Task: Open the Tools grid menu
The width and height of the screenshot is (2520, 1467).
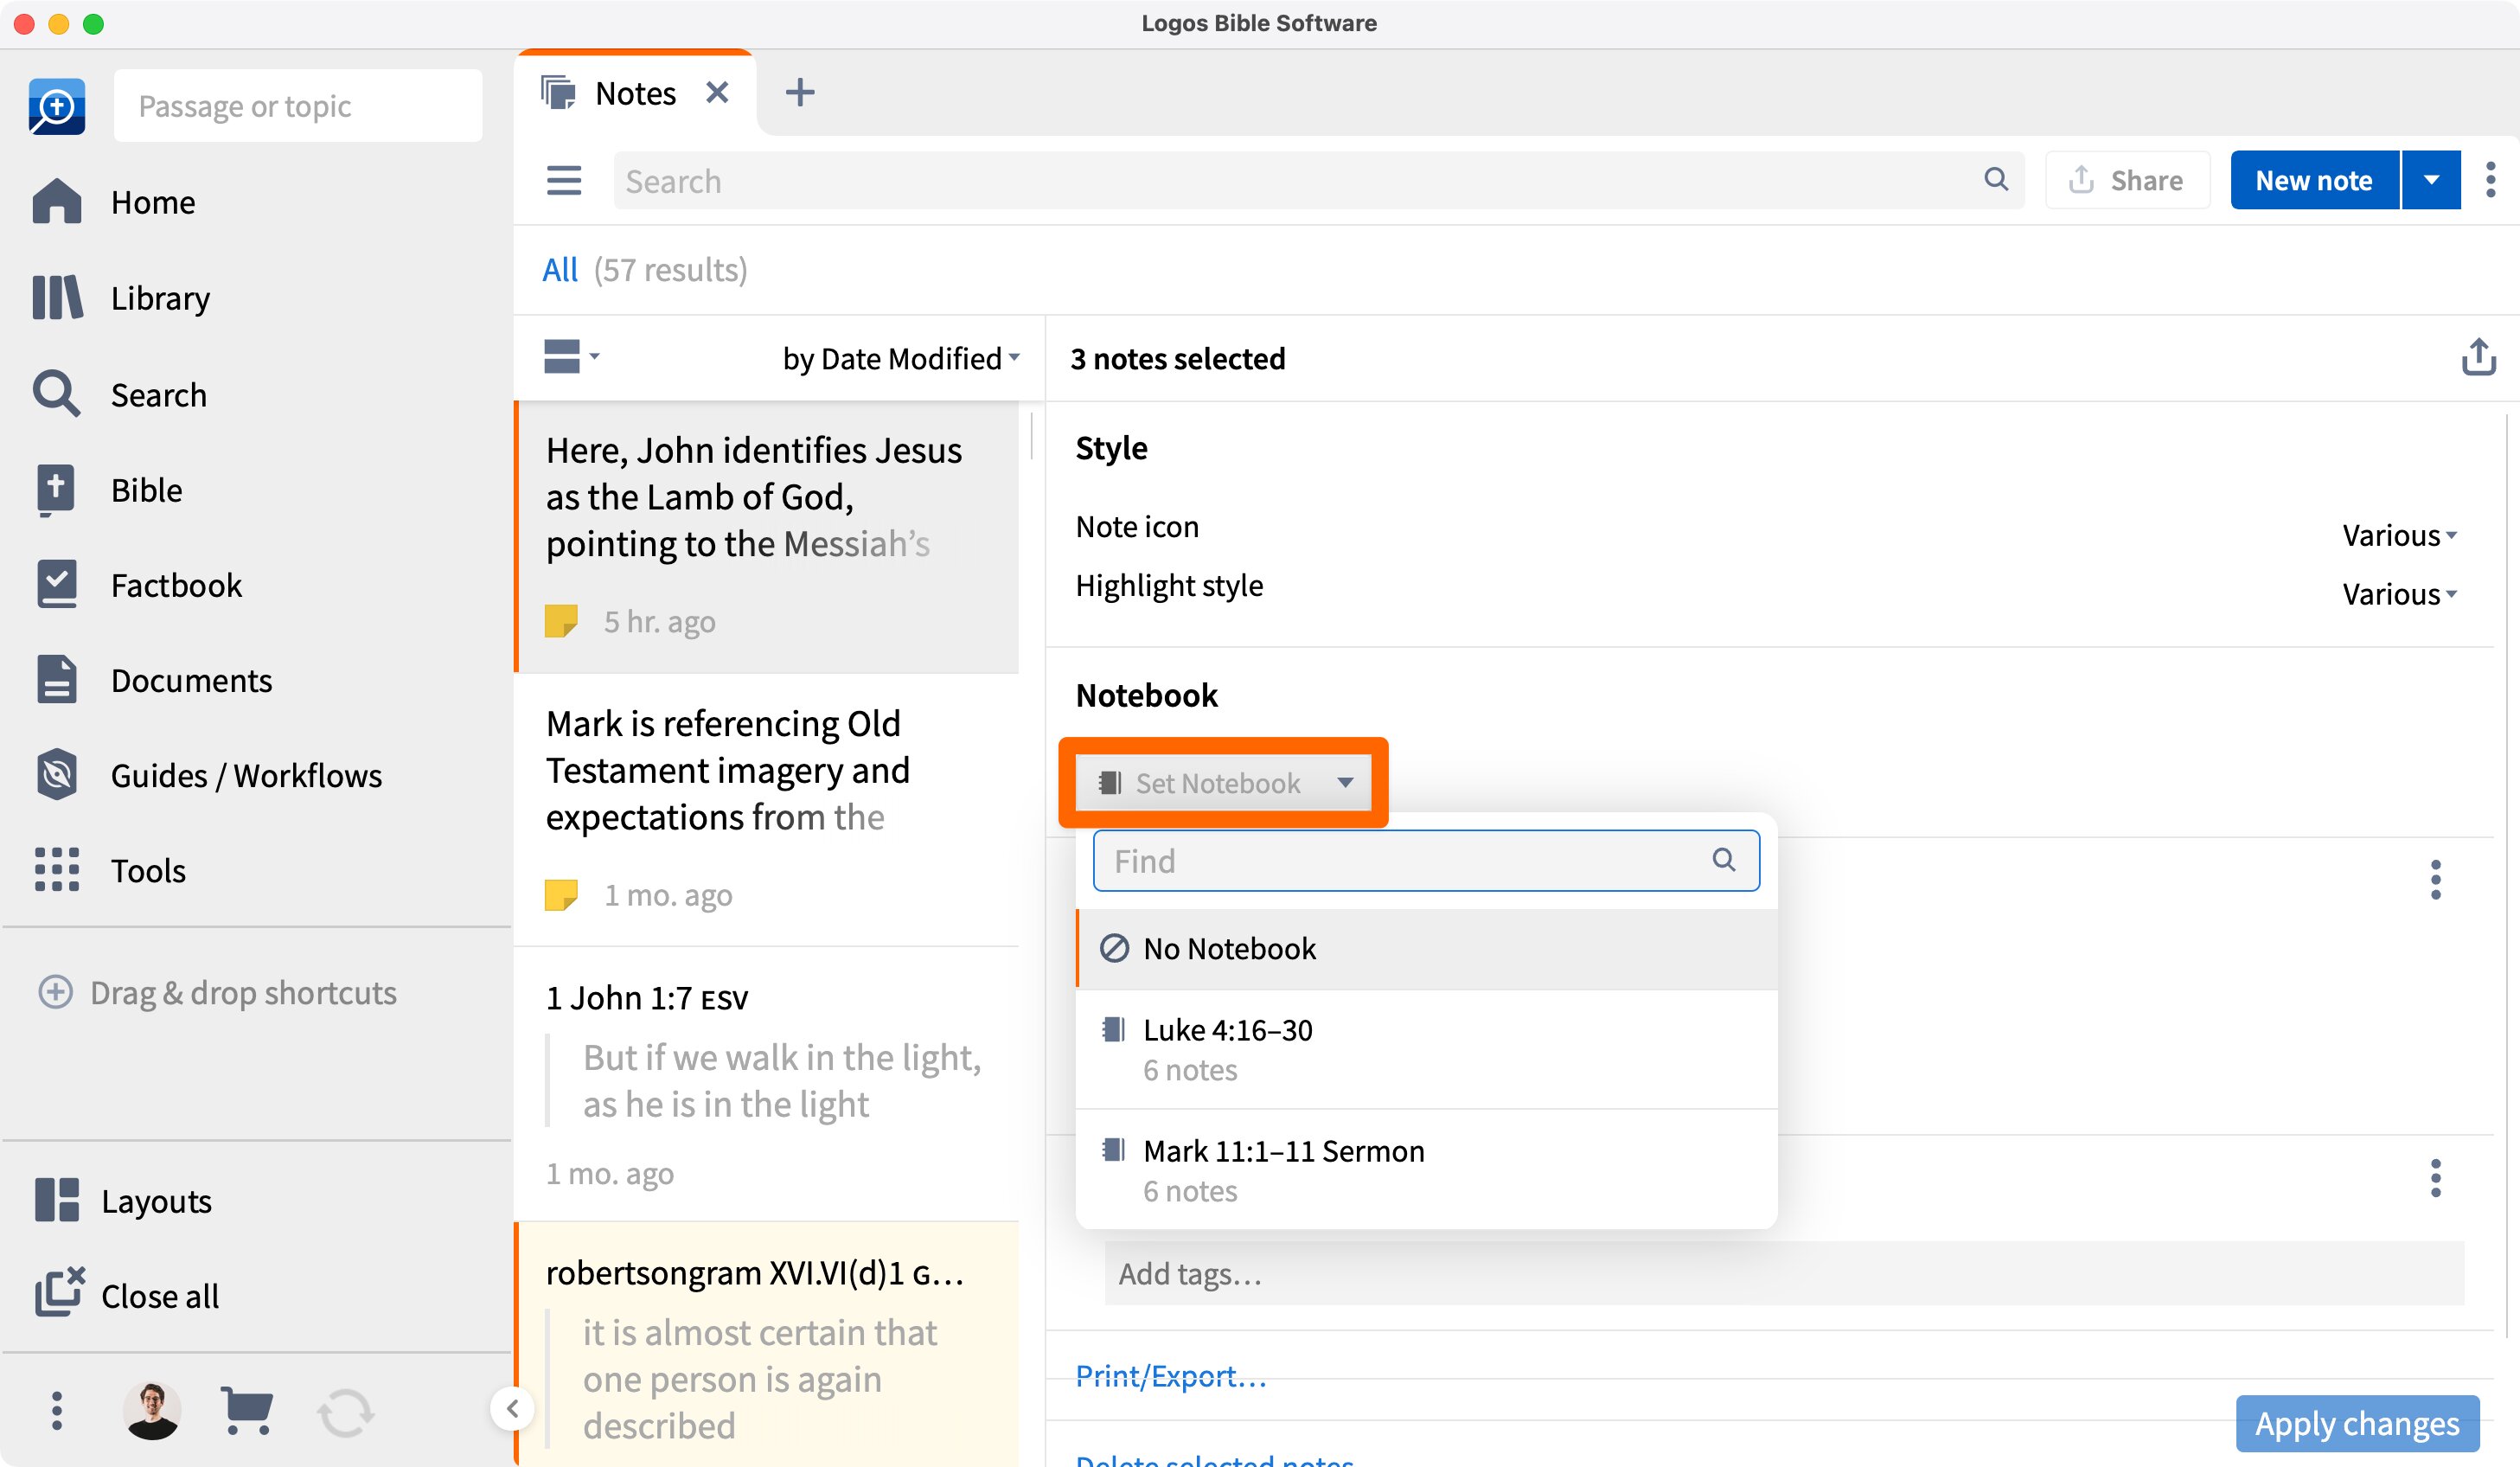Action: coord(109,870)
